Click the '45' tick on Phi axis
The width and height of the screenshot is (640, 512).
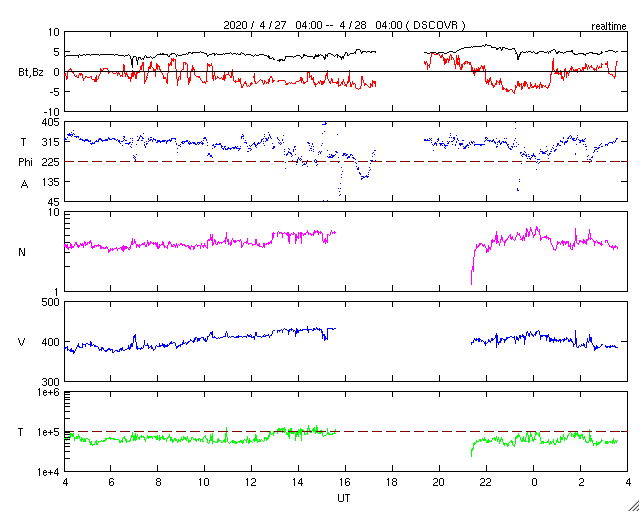[x=54, y=201]
